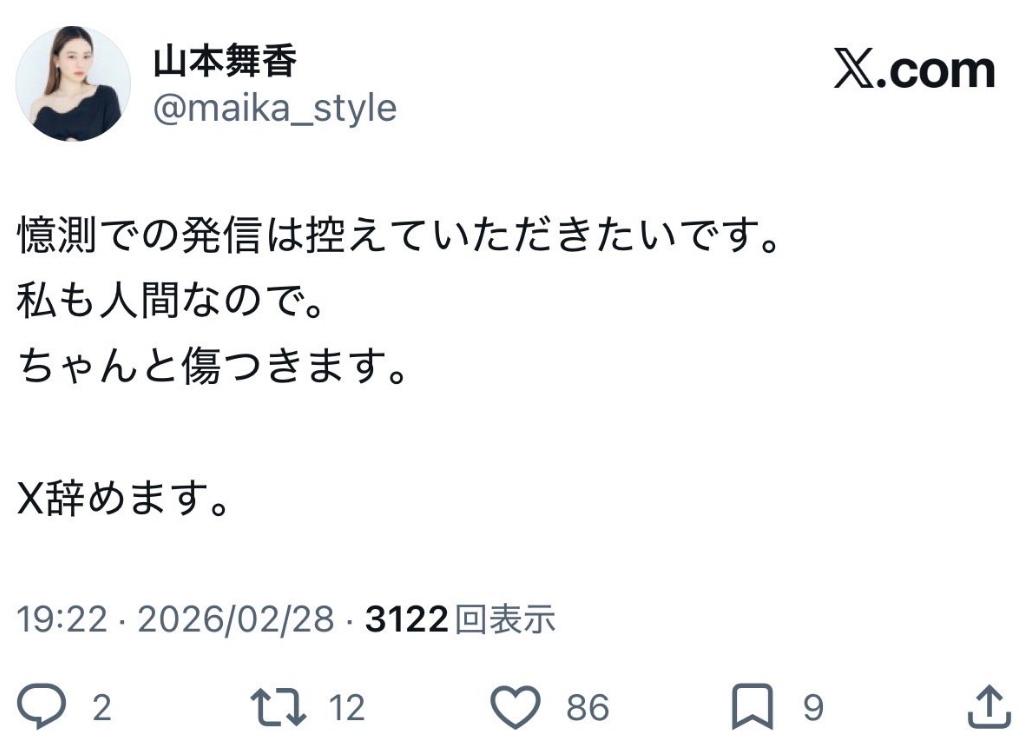1025x746 pixels.
Task: Click the like count 86
Action: 587,708
